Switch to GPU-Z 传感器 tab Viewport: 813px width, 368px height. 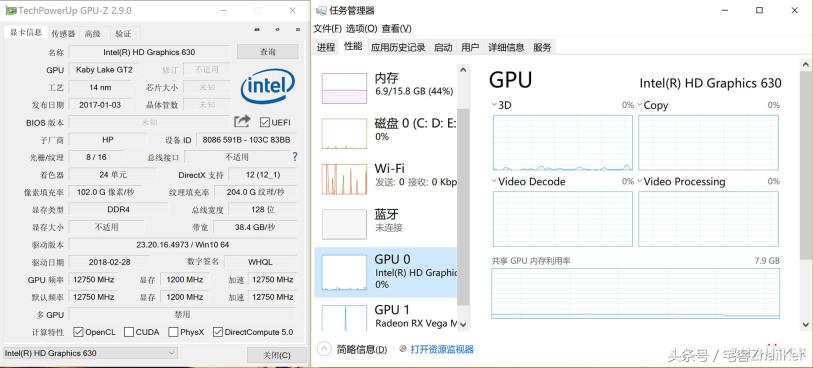pyautogui.click(x=63, y=34)
